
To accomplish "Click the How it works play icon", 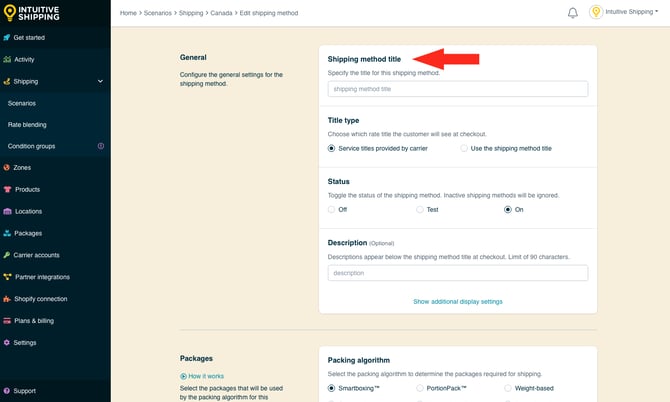I will pyautogui.click(x=183, y=376).
